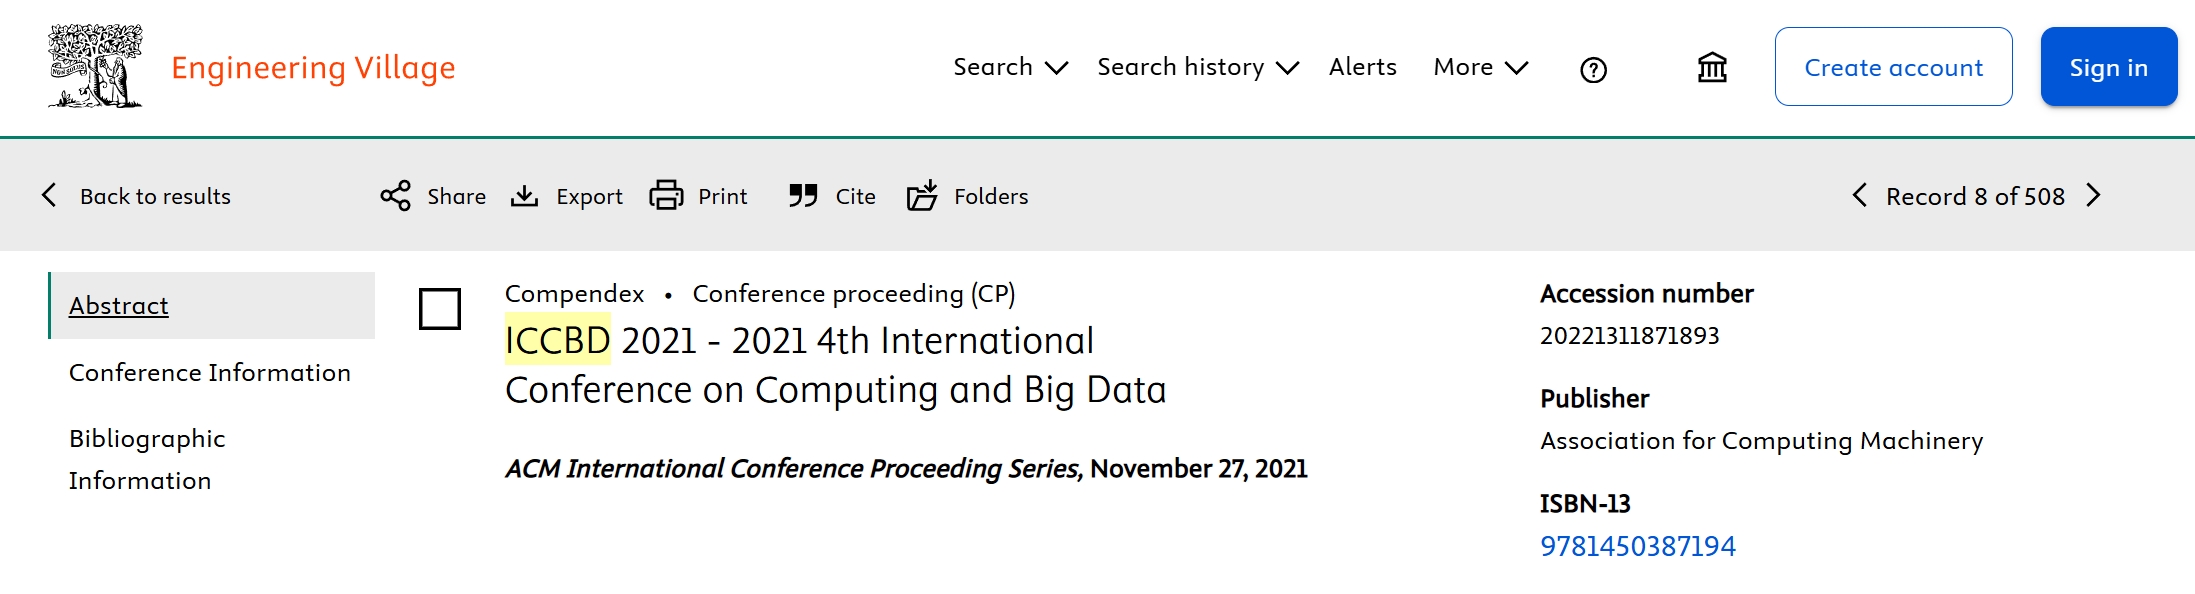Click the Engineering Village tree logo

point(95,66)
